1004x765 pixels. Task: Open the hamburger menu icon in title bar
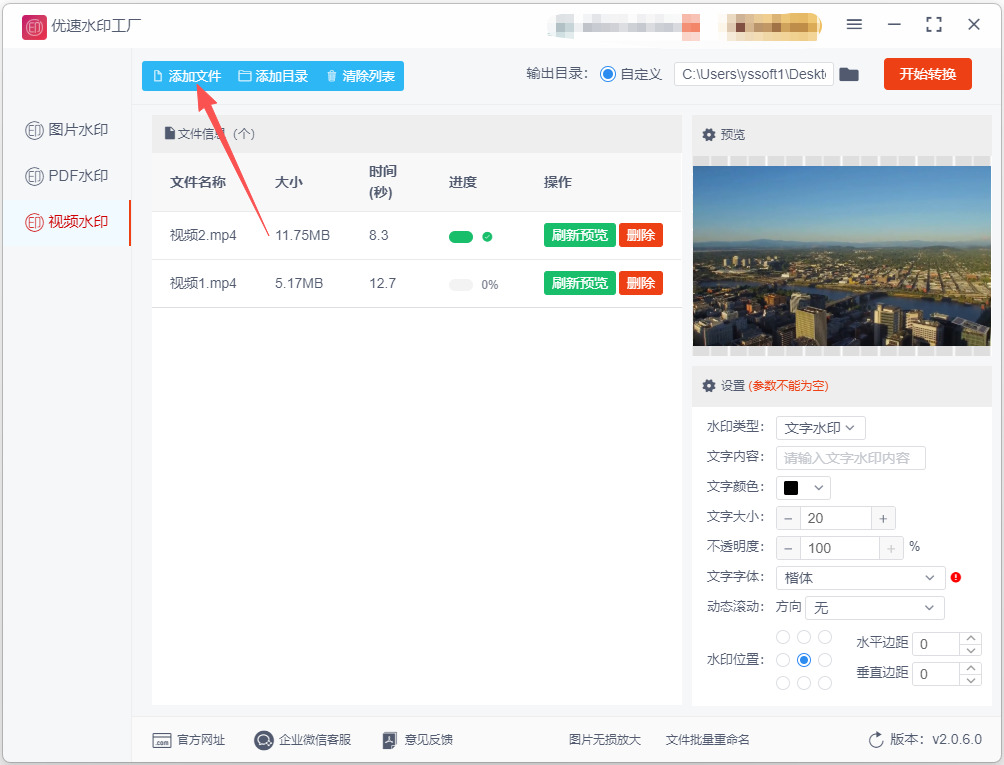854,24
